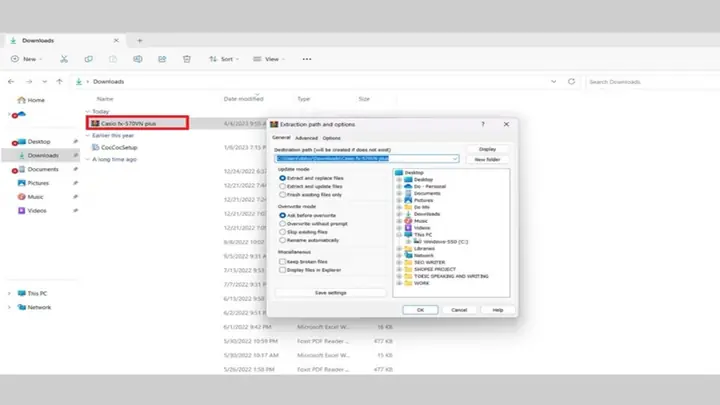The width and height of the screenshot is (720, 405).
Task: Enable the Keep broken files checkbox
Action: tap(282, 261)
